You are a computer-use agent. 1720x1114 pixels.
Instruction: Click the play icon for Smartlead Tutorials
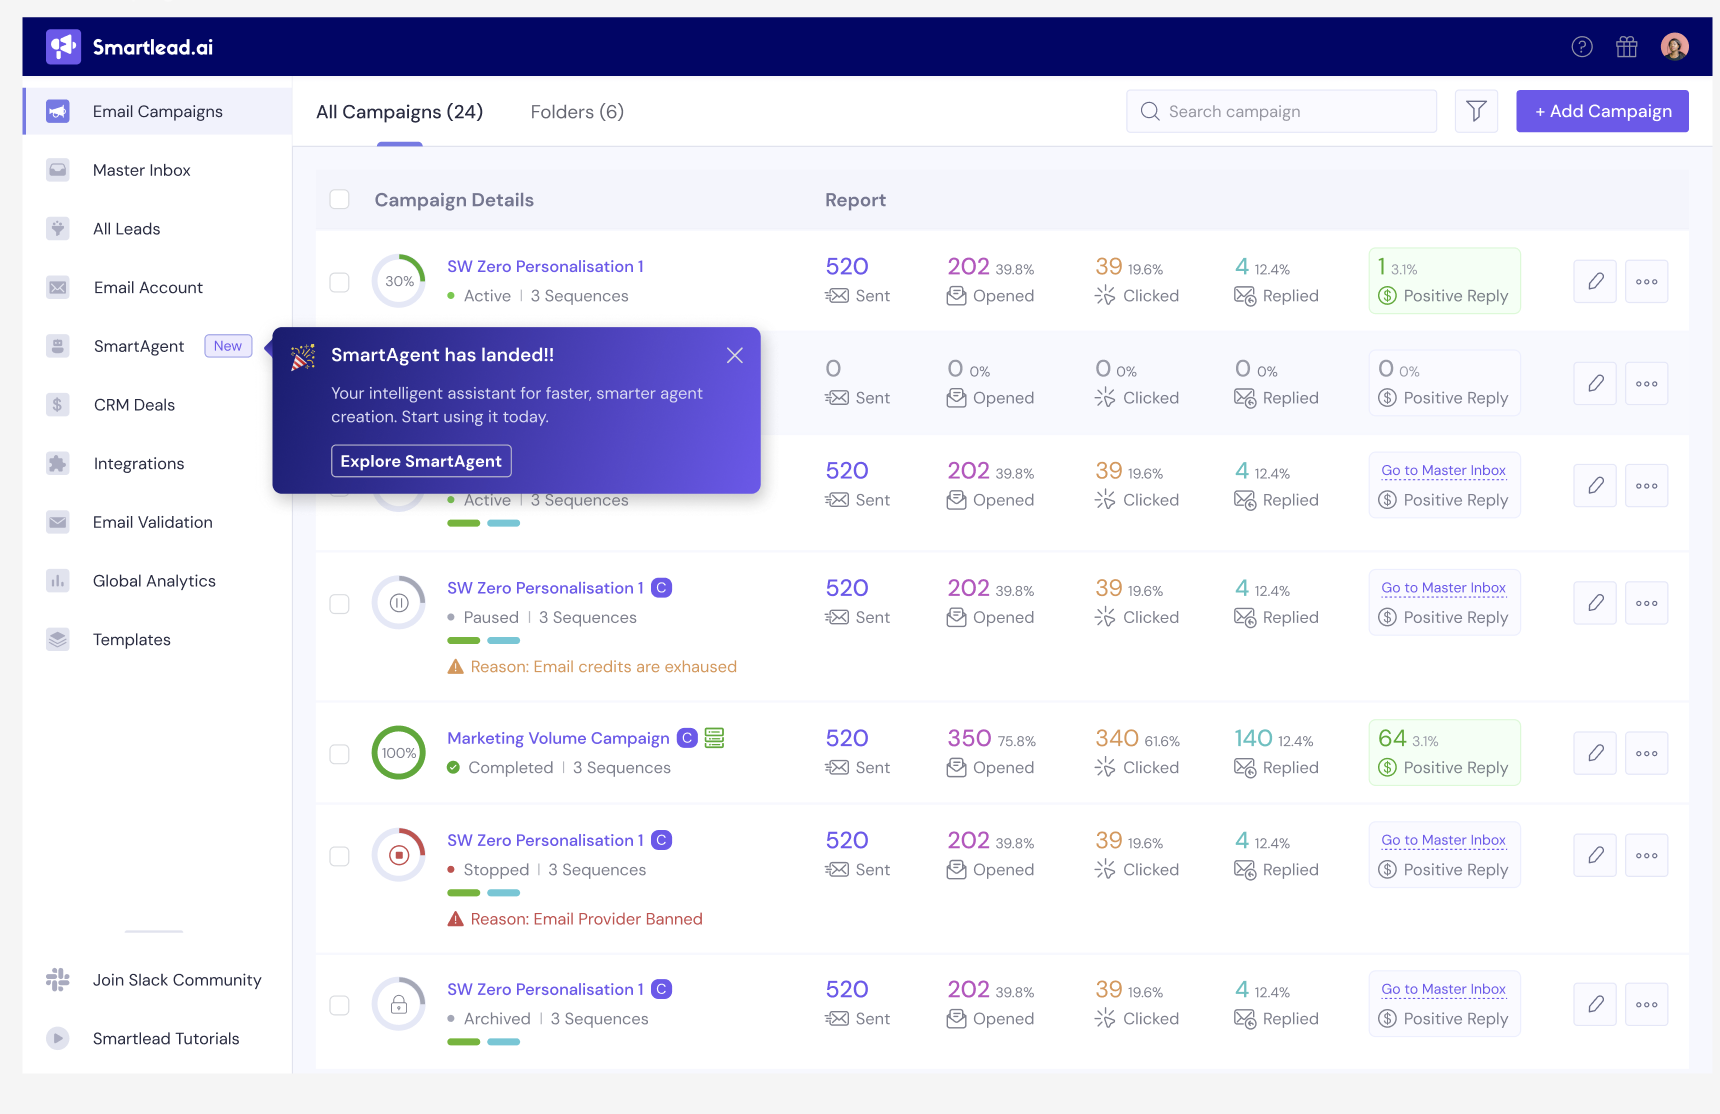point(58,1038)
